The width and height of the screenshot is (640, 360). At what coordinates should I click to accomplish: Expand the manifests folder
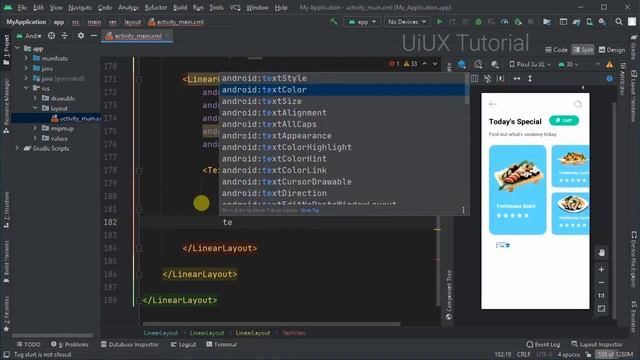pyautogui.click(x=27, y=58)
